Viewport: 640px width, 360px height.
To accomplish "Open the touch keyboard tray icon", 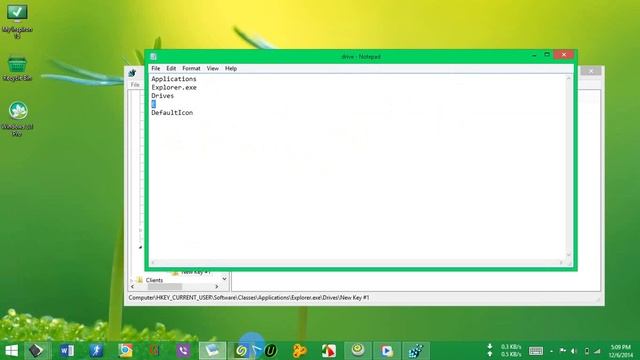I will point(536,351).
